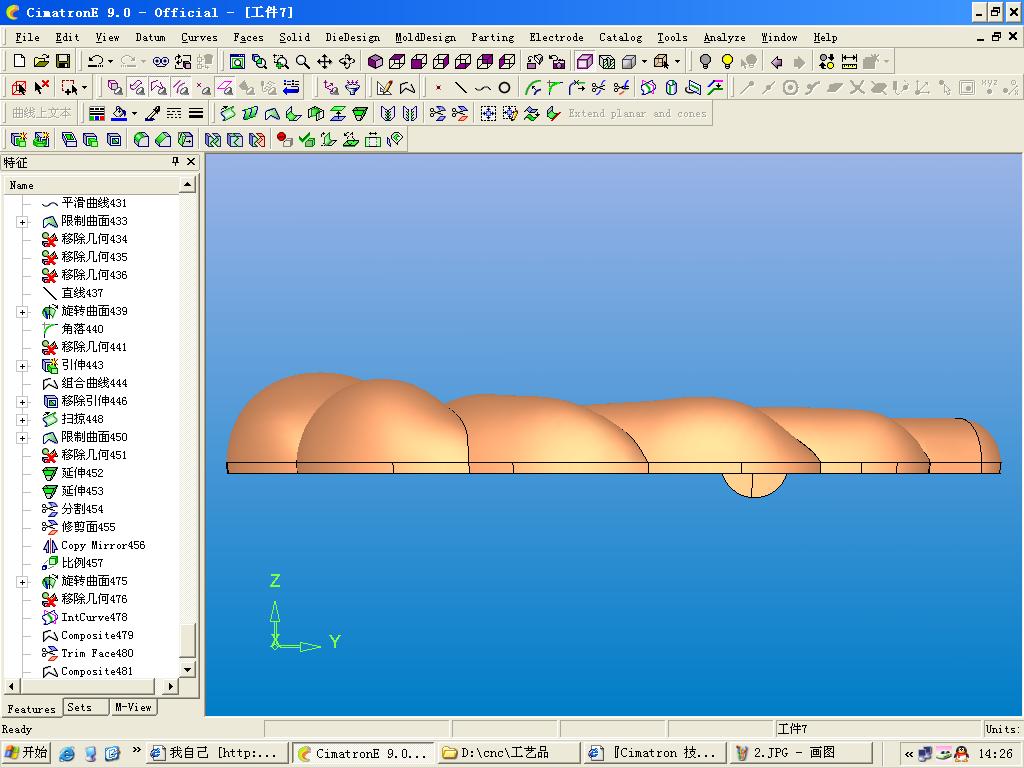This screenshot has height=768, width=1024.
Task: Switch to 我自己 browser taskbar button
Action: [x=217, y=753]
